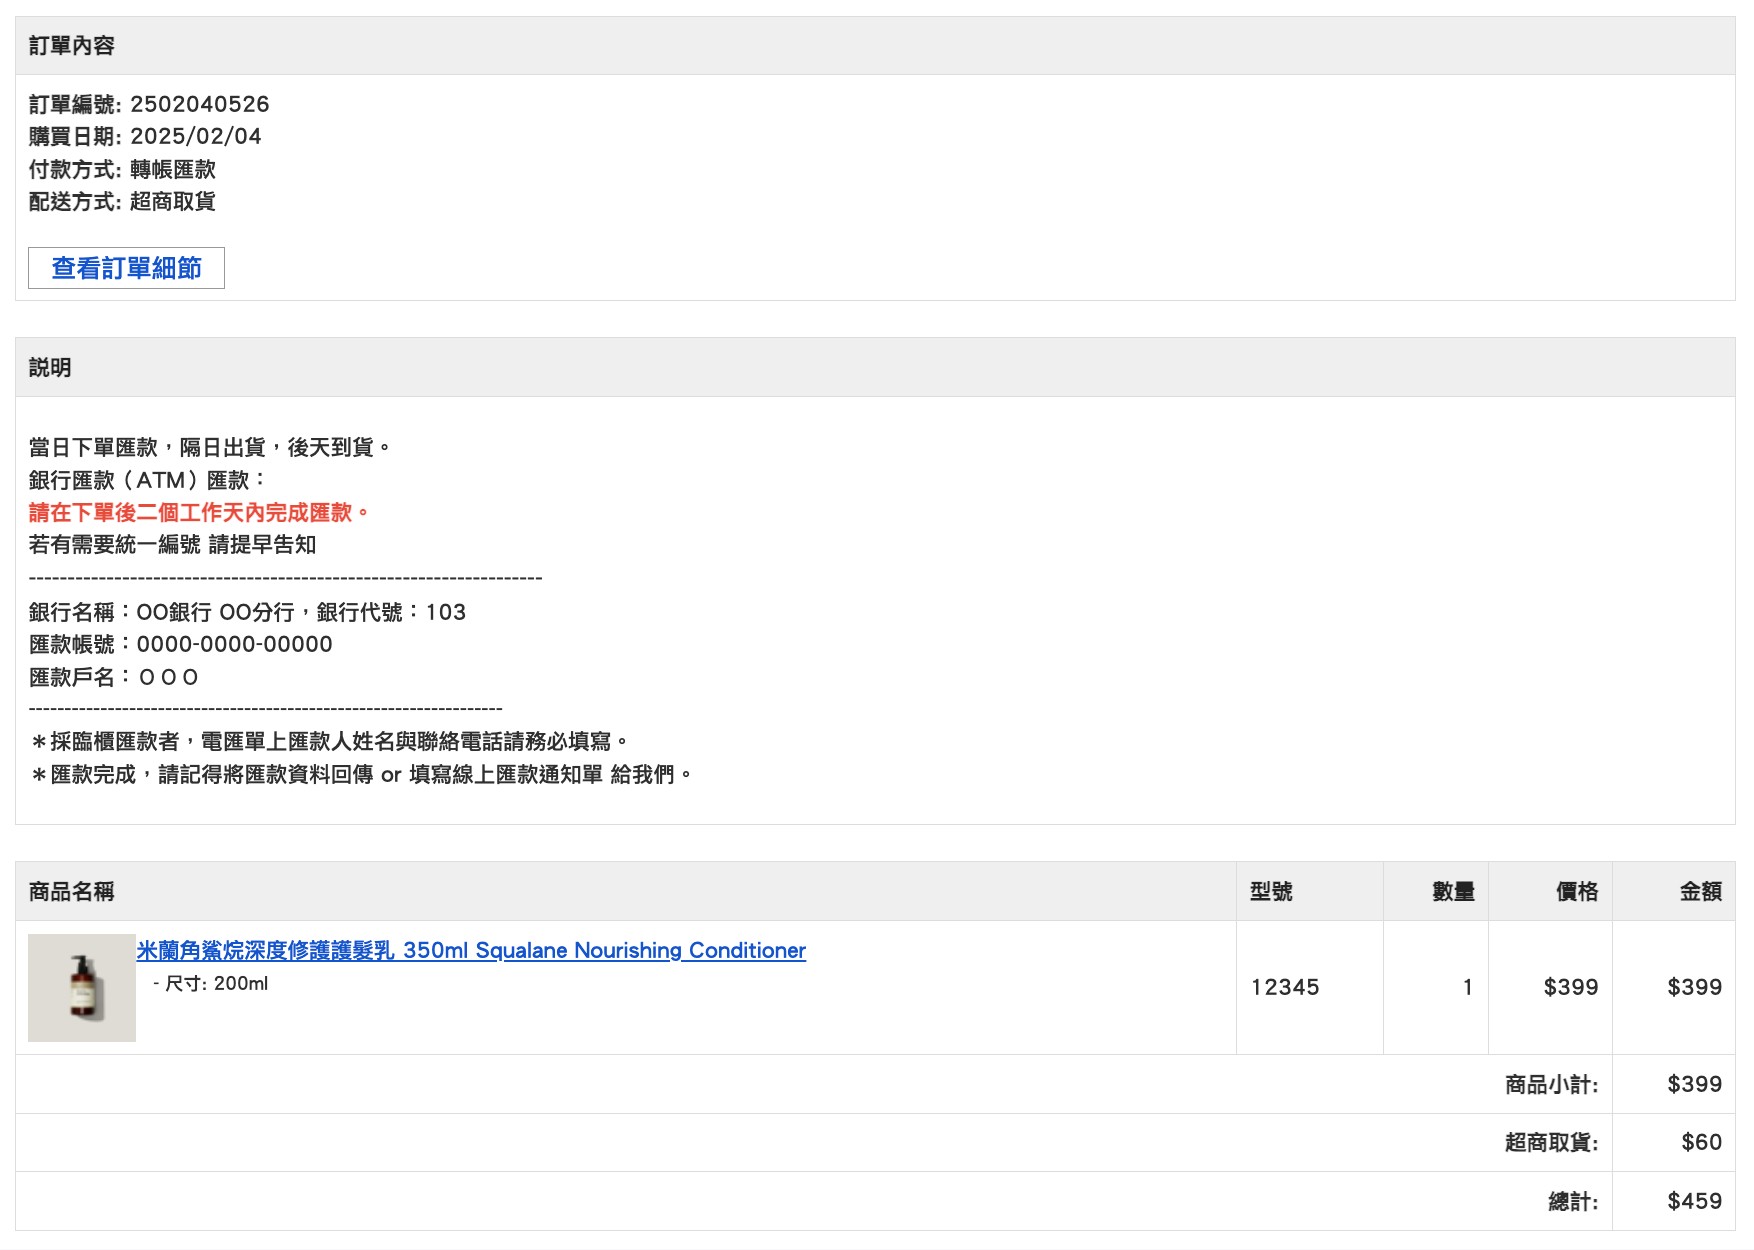Click the conditioner bottle product thumbnail
This screenshot has width=1754, height=1250.
tap(82, 988)
